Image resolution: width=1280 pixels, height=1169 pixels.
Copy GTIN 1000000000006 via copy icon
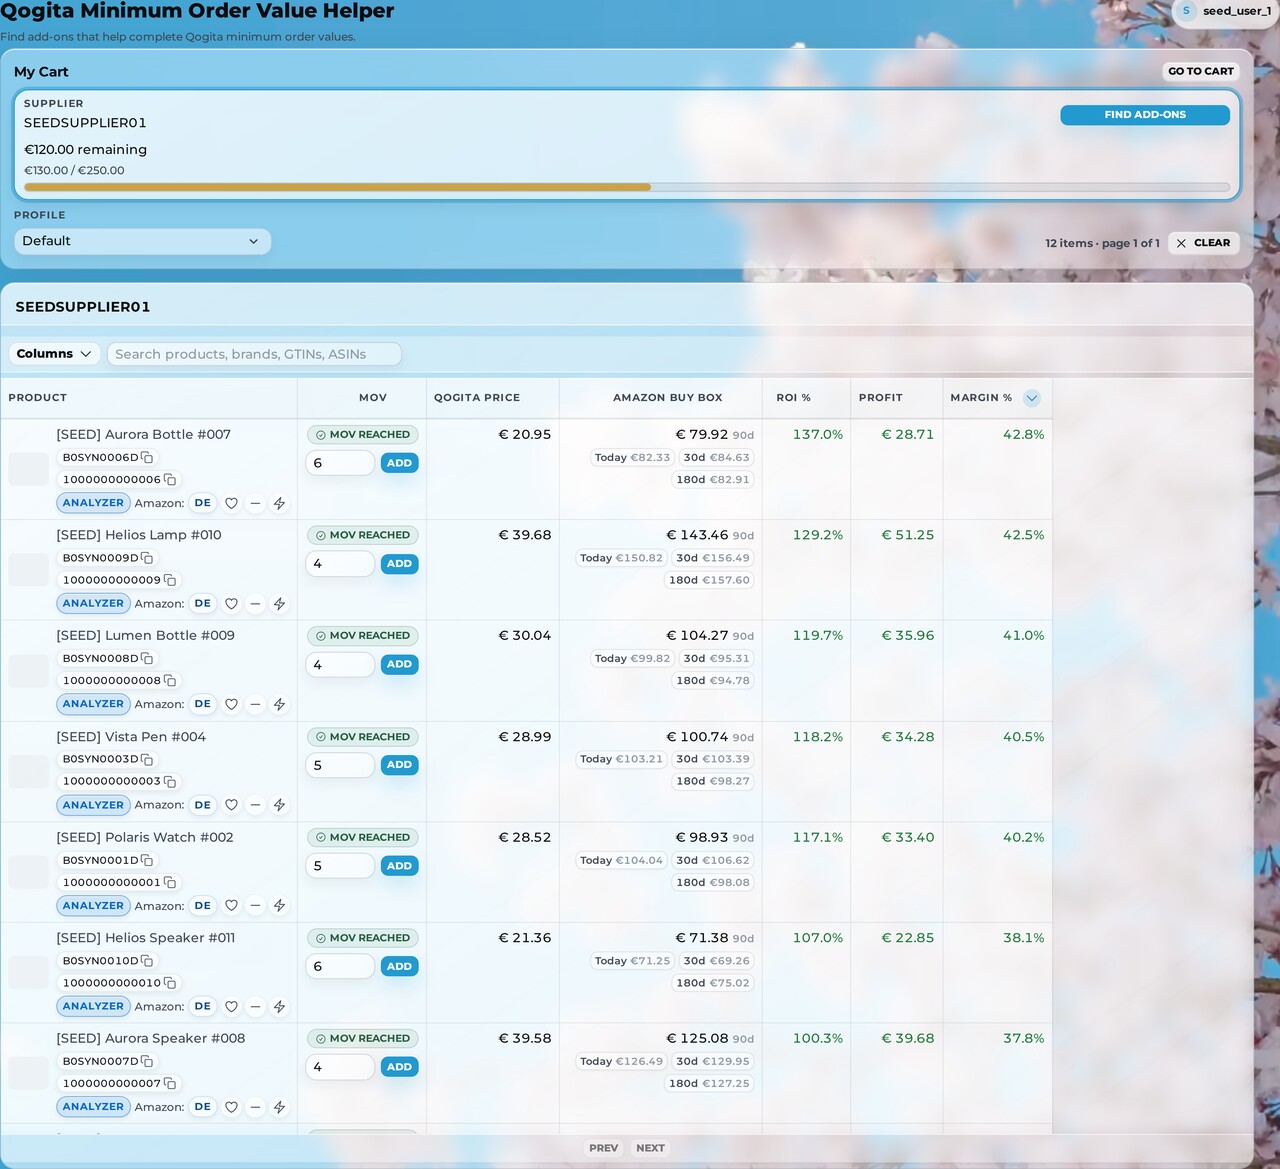tap(170, 480)
